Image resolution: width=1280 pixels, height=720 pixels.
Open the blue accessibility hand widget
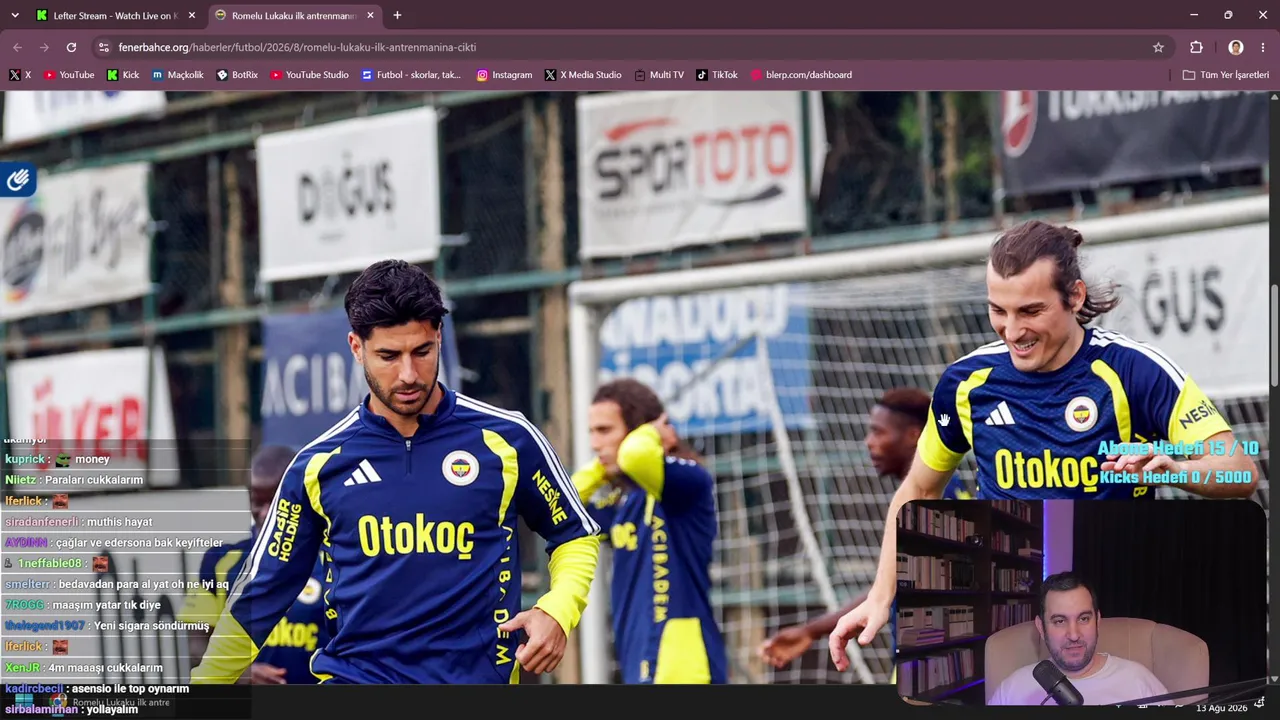click(18, 180)
